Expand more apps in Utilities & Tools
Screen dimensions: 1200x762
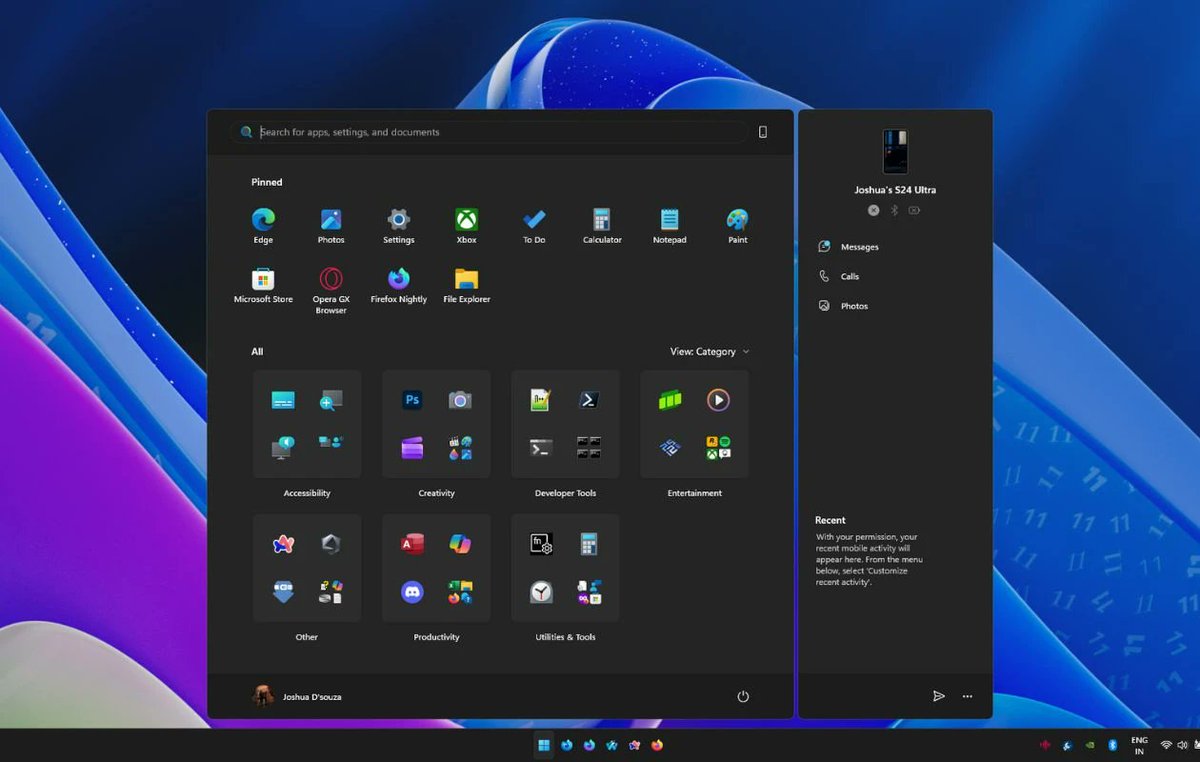tap(589, 592)
